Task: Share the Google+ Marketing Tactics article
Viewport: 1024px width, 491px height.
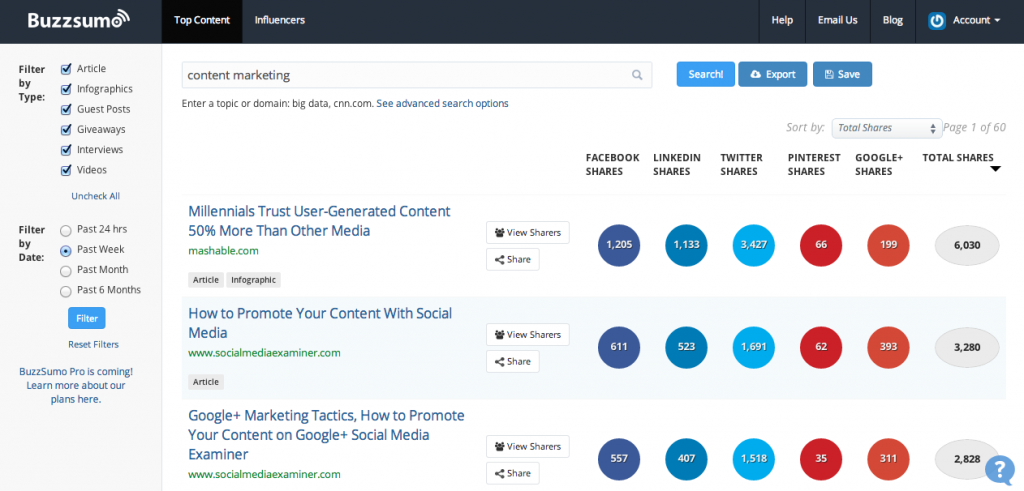Action: 513,473
